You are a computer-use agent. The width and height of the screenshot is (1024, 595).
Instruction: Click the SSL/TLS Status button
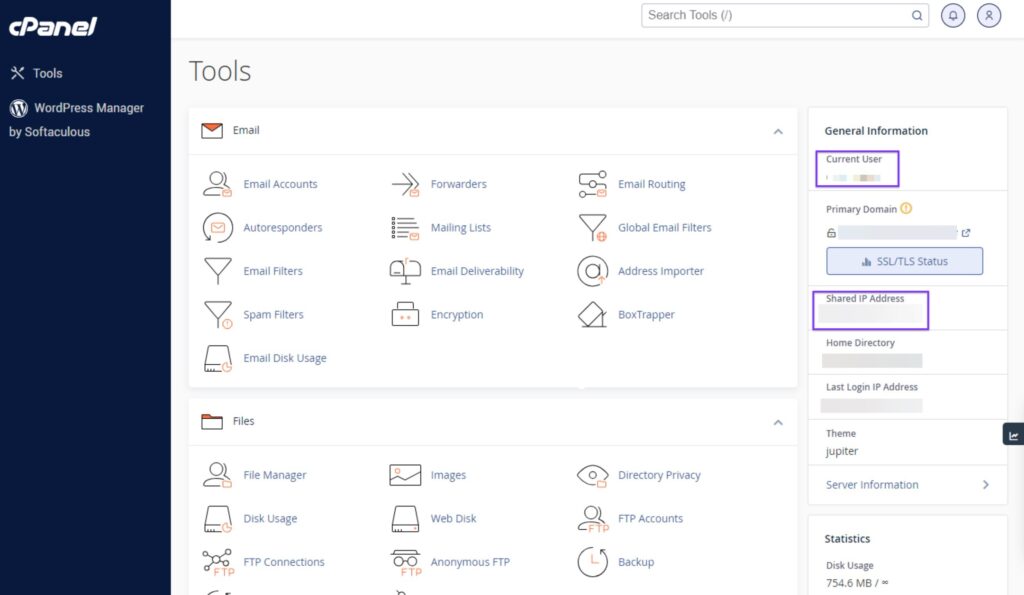click(904, 262)
